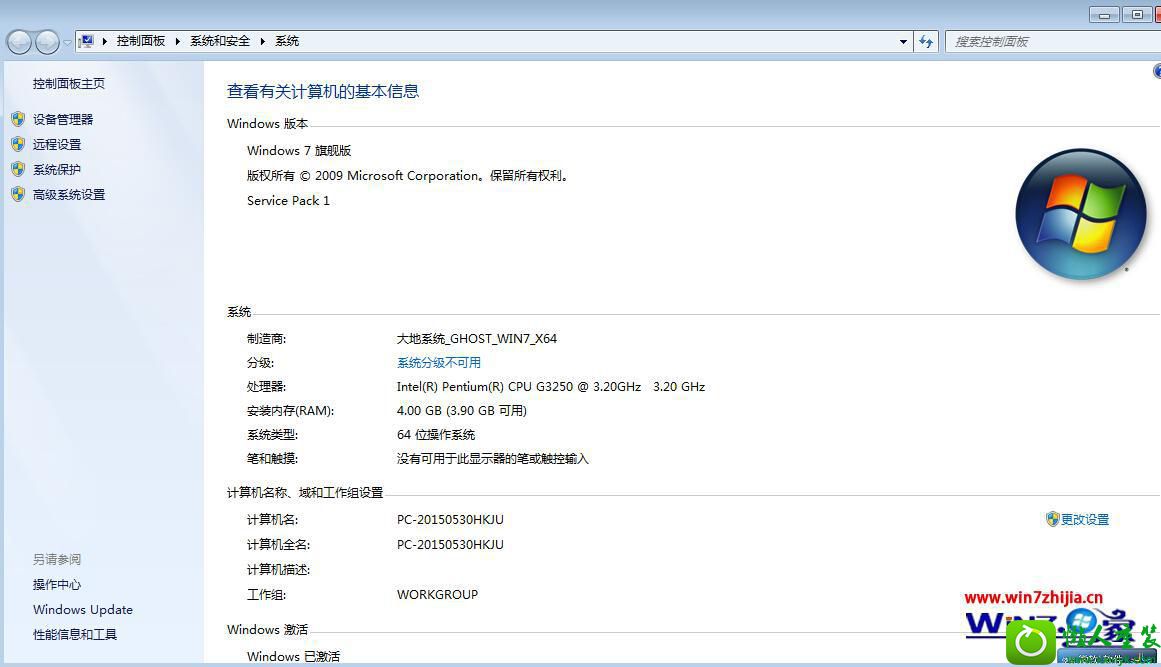Open 性能信息和工具 in the sidebar

pos(75,635)
